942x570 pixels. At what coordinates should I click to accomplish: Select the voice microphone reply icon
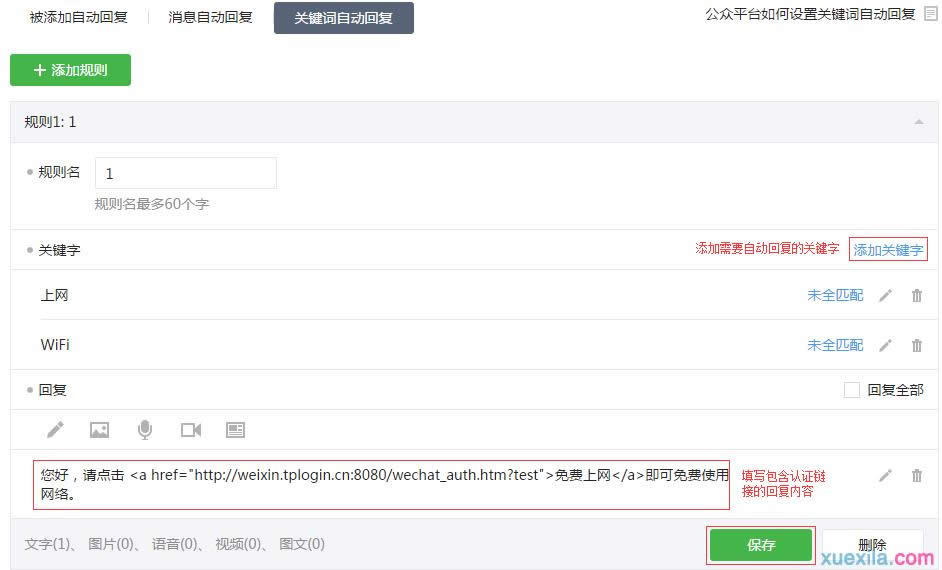point(145,430)
